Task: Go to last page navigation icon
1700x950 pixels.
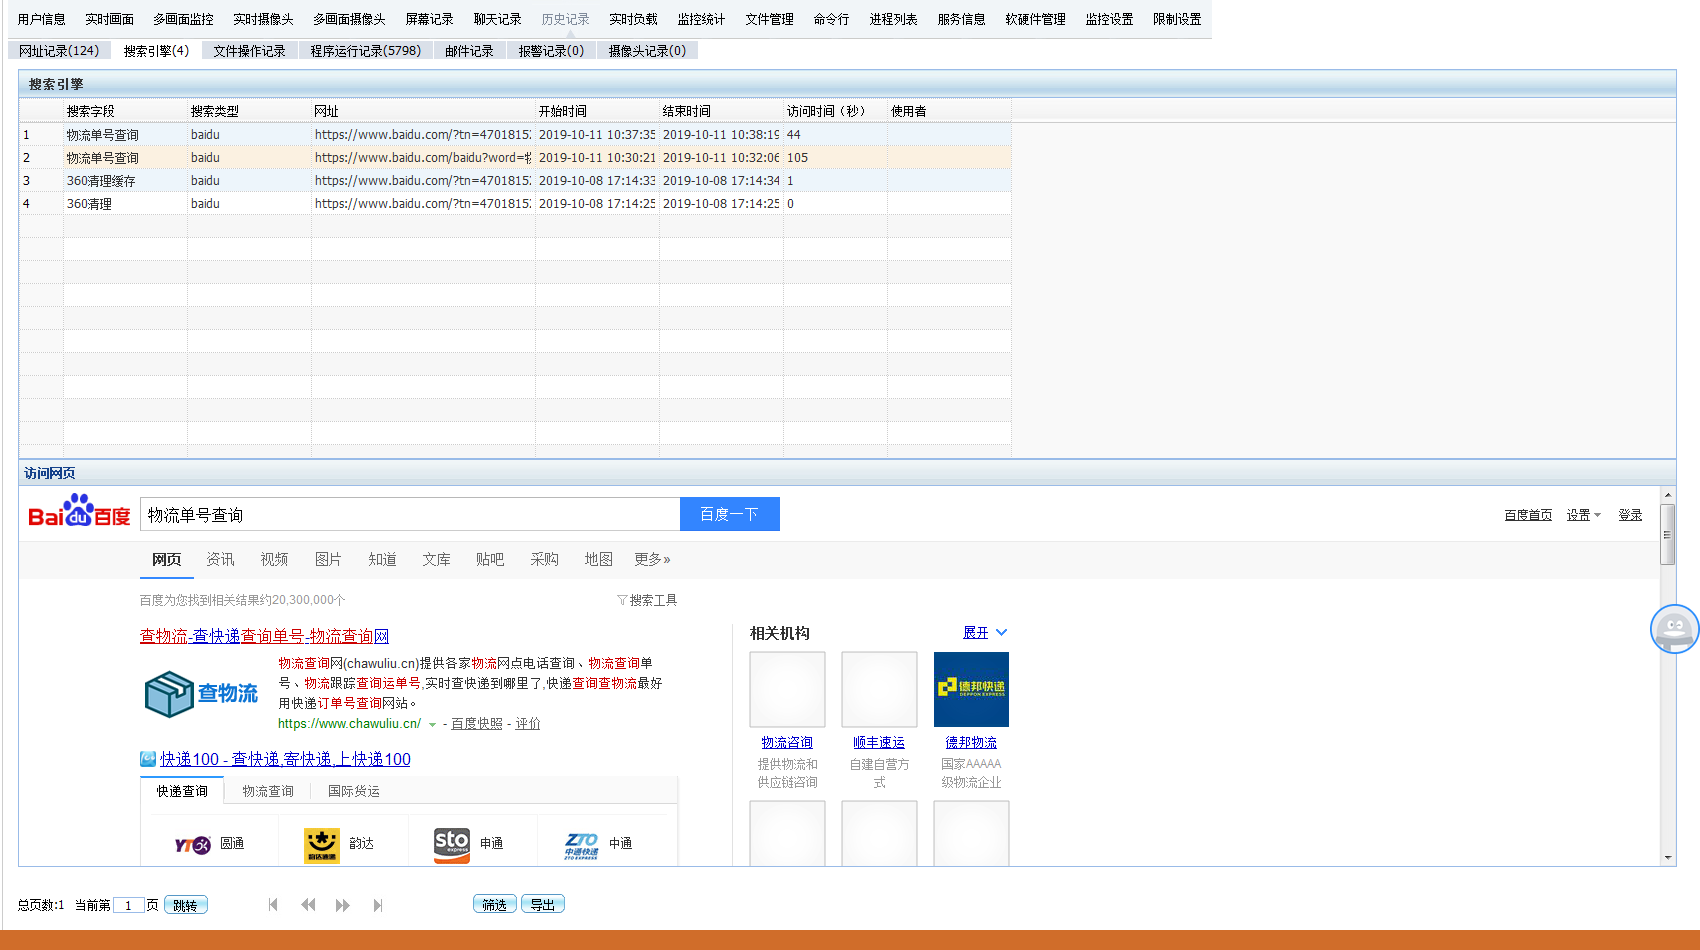Action: coord(378,905)
